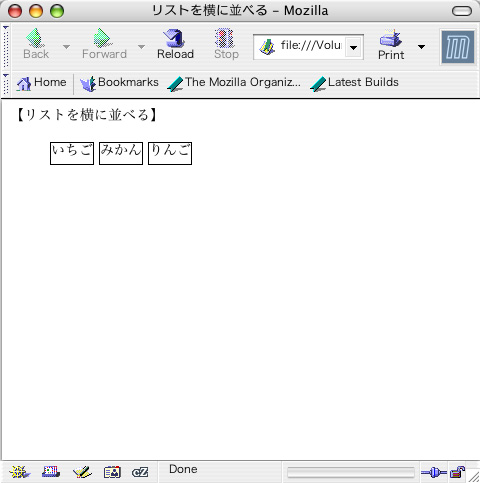Expand the URL bar history dropdown
Viewport: 480px width, 483px height.
pos(353,47)
